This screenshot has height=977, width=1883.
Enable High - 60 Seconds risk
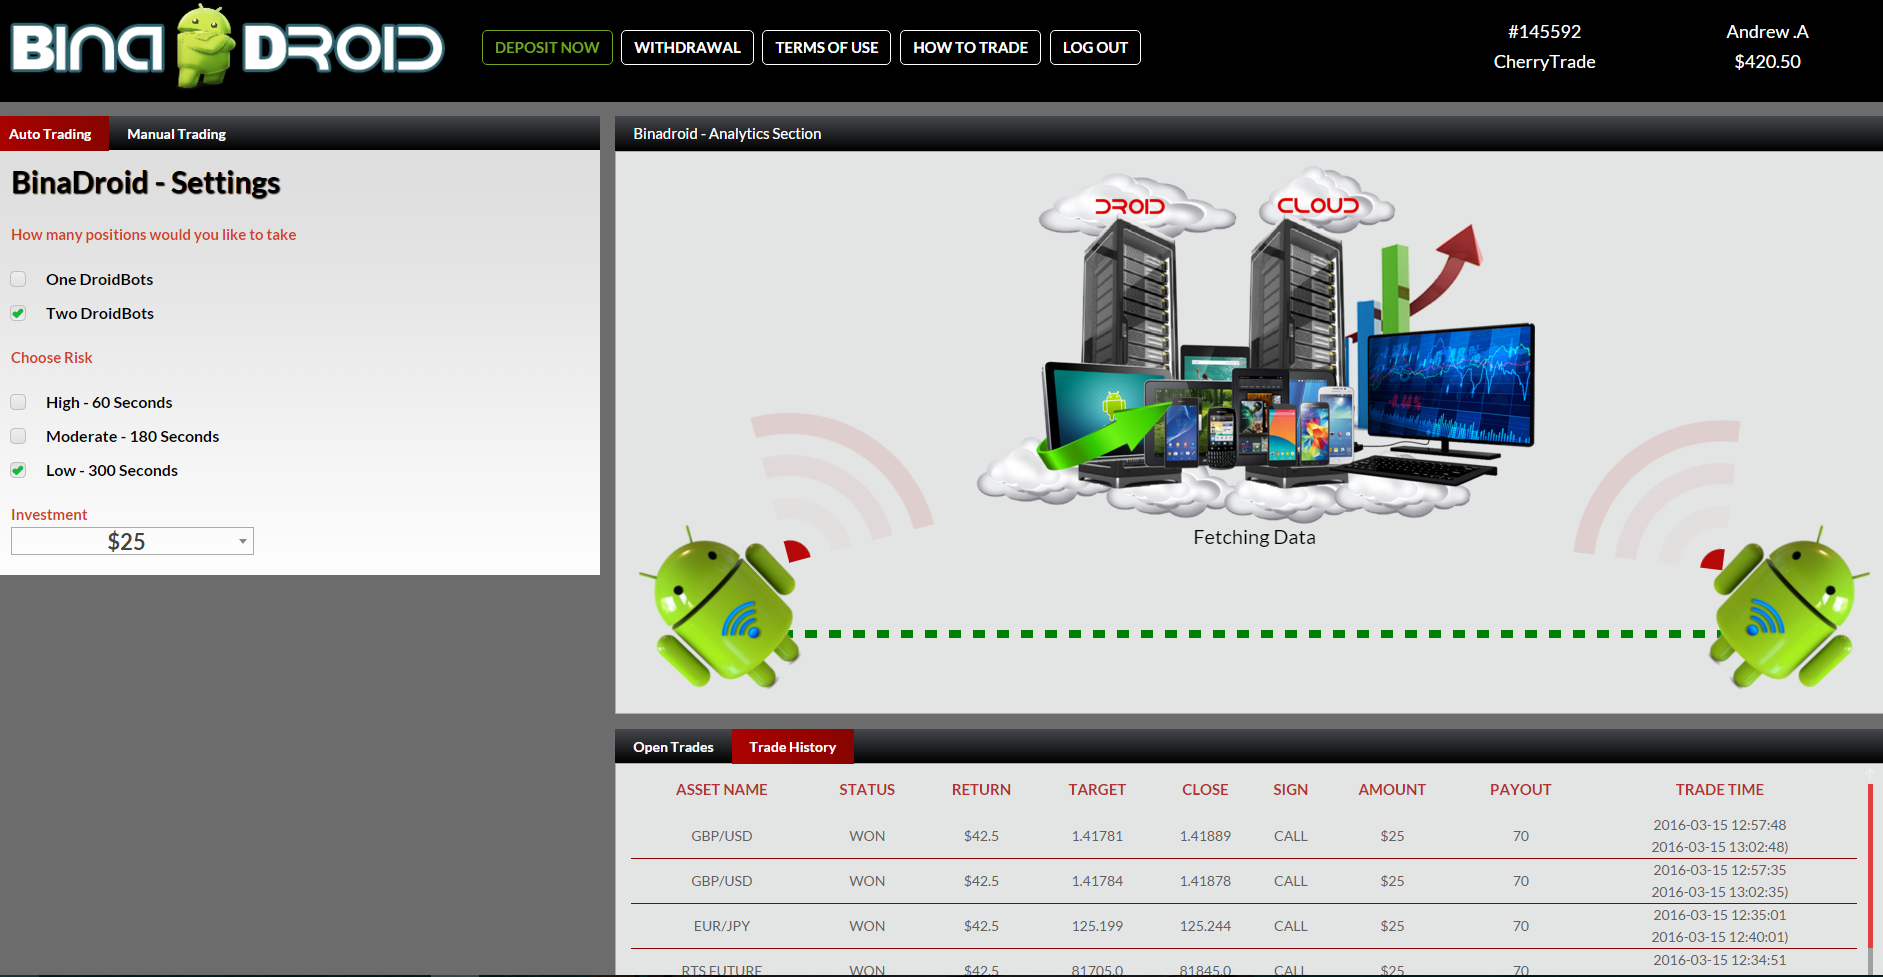point(19,402)
